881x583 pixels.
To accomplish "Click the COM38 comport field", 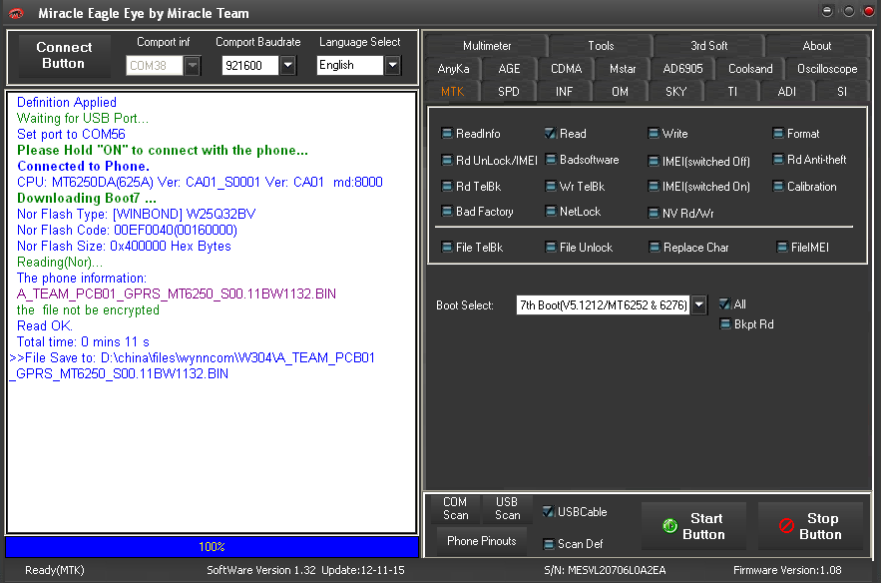I will point(155,66).
